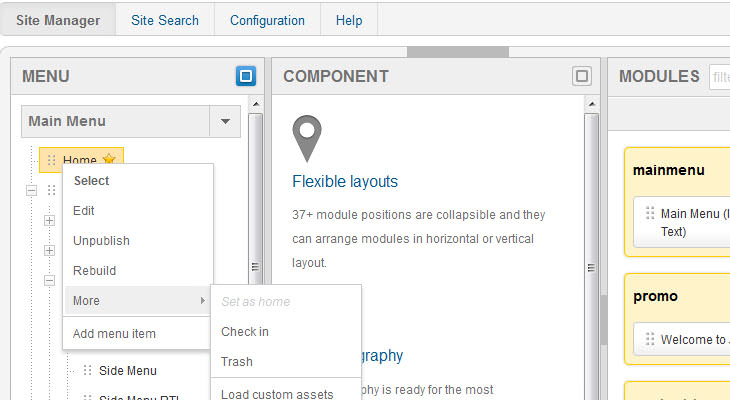The image size is (730, 400).
Task: Open the Site Search tab
Action: 165,20
